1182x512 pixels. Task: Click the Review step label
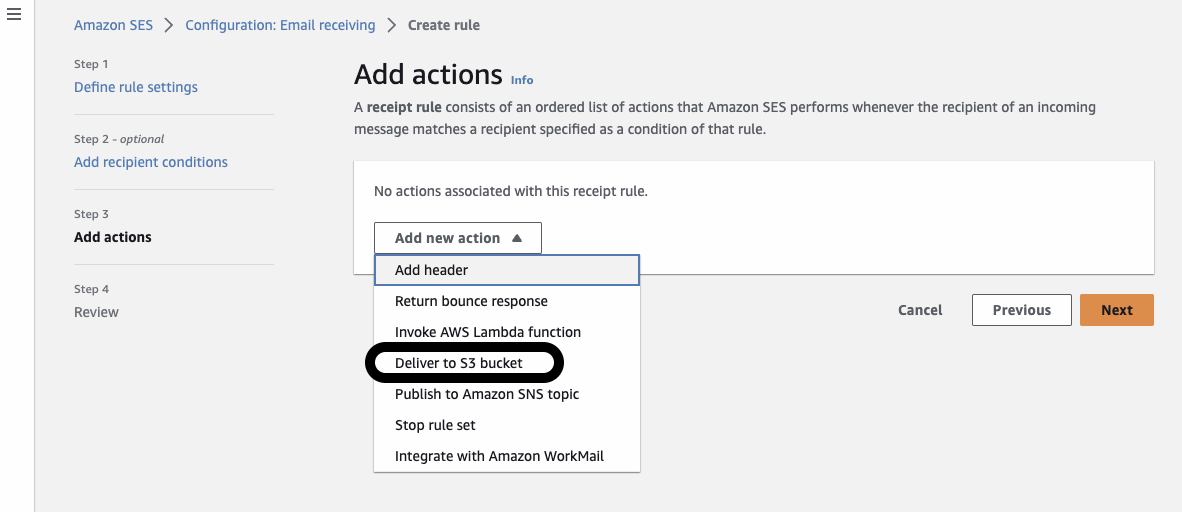click(96, 312)
